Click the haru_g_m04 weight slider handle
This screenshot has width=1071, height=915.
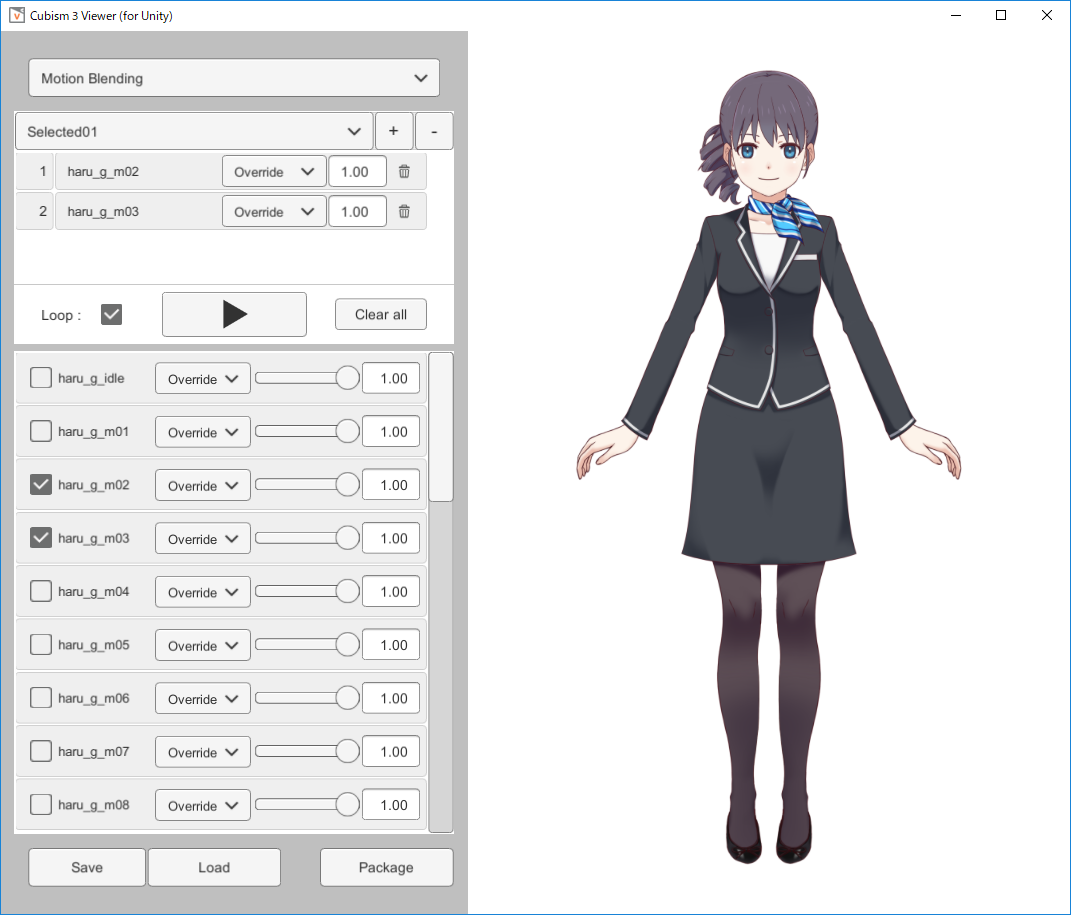pyautogui.click(x=348, y=591)
